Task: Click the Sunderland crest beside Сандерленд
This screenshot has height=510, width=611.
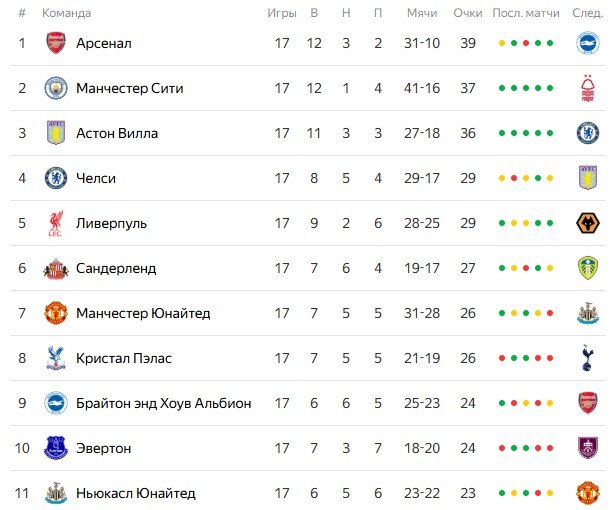Action: 55,268
